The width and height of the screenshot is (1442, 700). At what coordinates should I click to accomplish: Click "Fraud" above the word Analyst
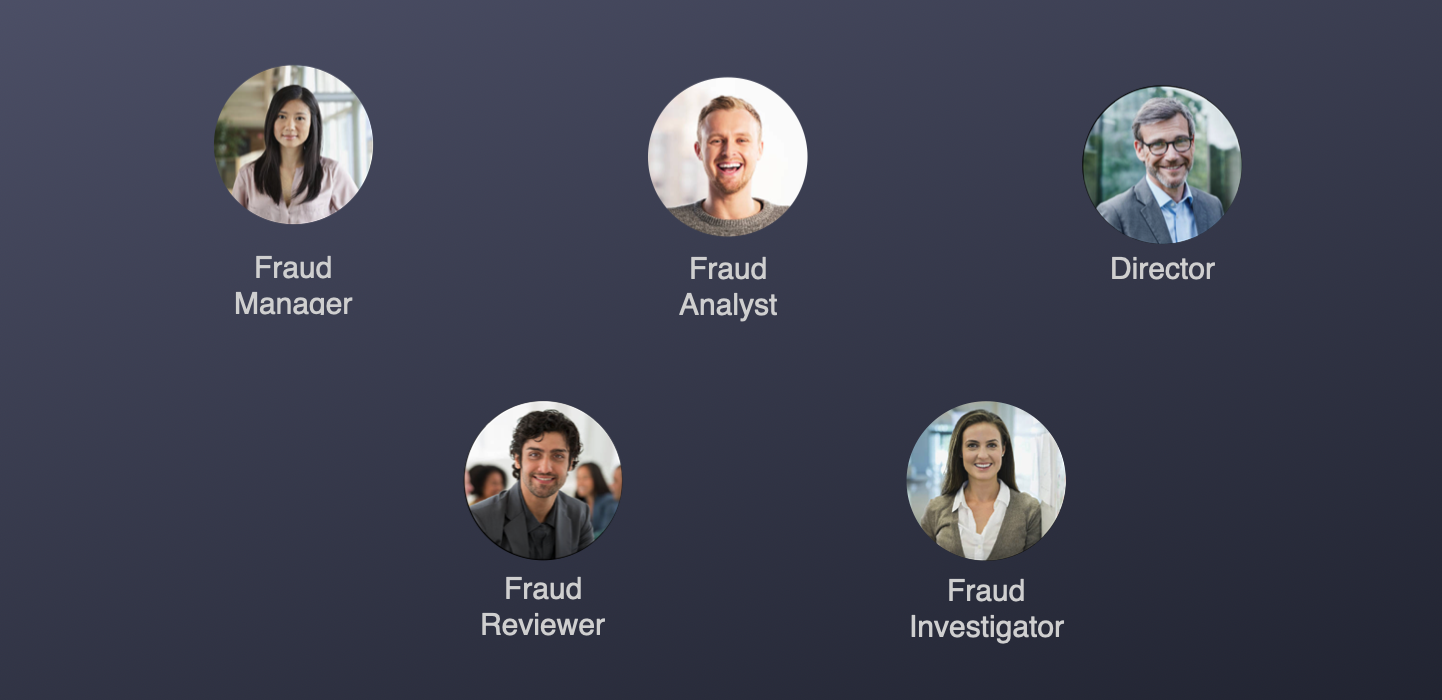coord(728,269)
